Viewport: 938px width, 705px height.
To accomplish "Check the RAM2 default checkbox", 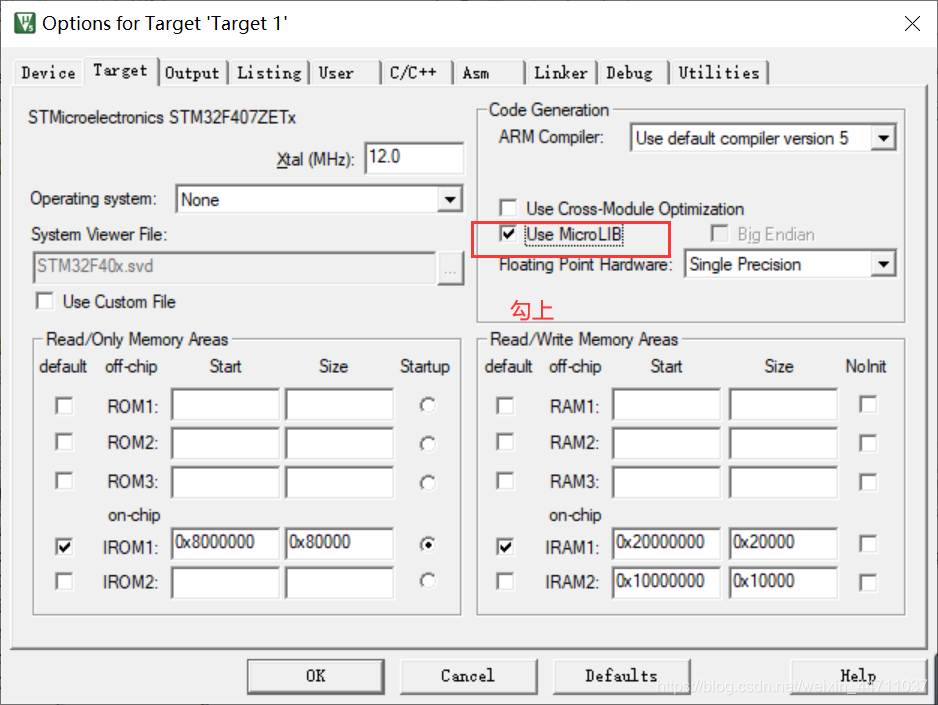I will click(505, 442).
